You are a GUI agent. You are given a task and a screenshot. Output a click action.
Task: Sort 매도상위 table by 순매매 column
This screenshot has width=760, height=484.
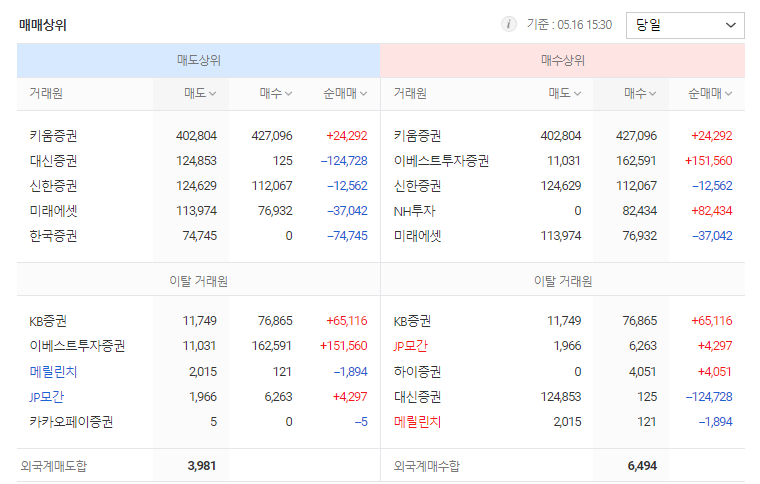[x=345, y=93]
